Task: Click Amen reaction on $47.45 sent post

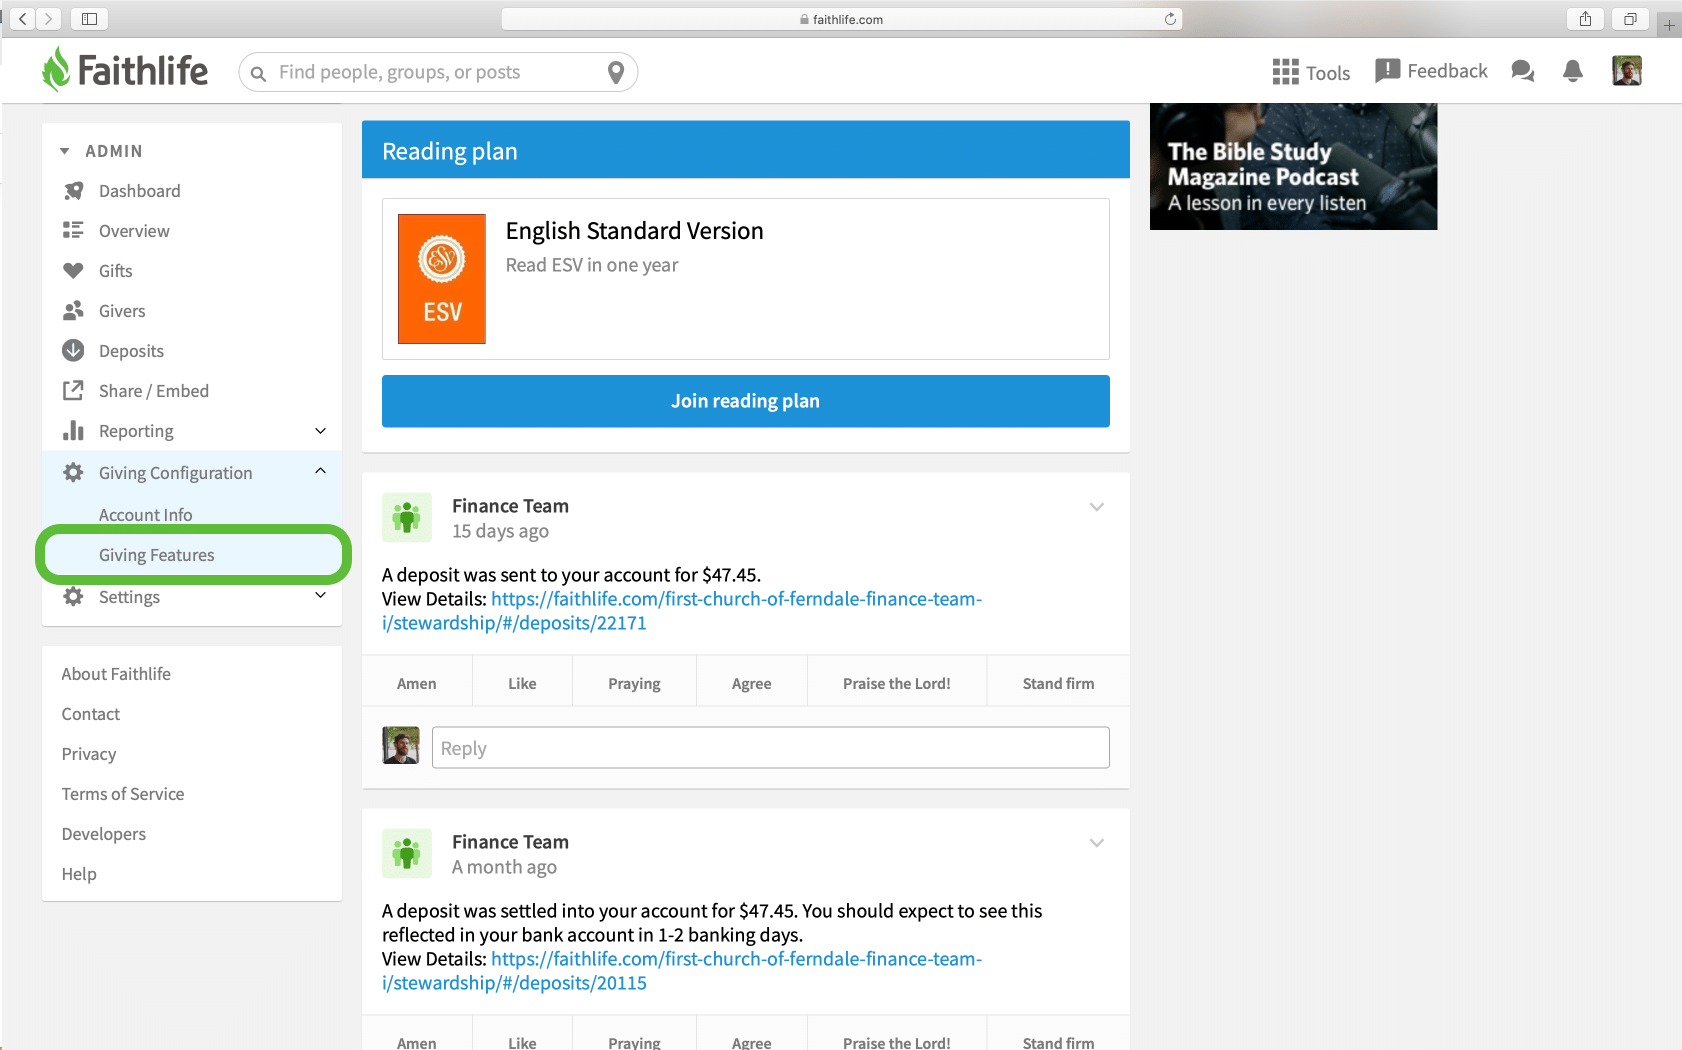Action: tap(417, 684)
